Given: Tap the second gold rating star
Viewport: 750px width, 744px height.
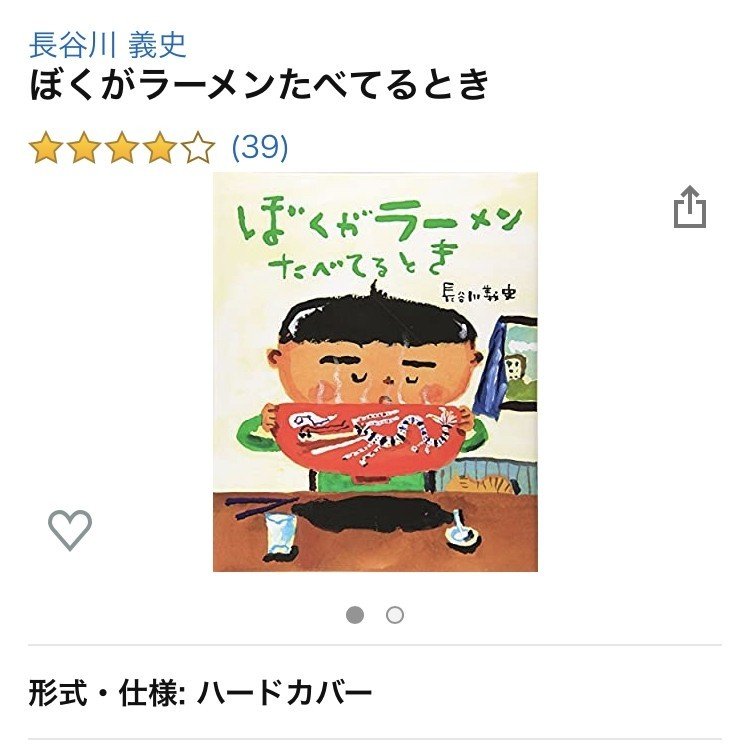Looking at the screenshot, I should click(x=84, y=148).
